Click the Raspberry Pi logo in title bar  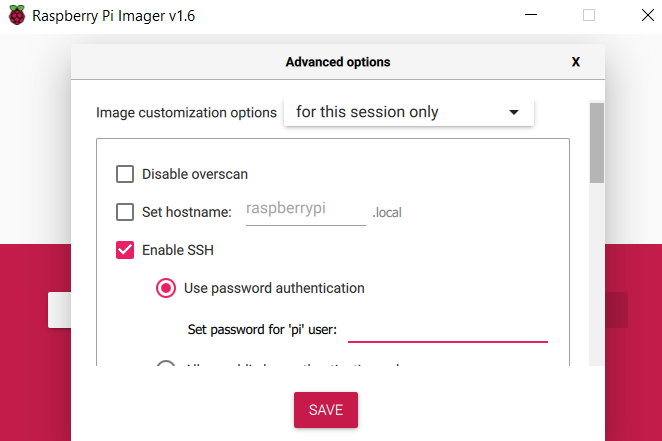pos(16,16)
